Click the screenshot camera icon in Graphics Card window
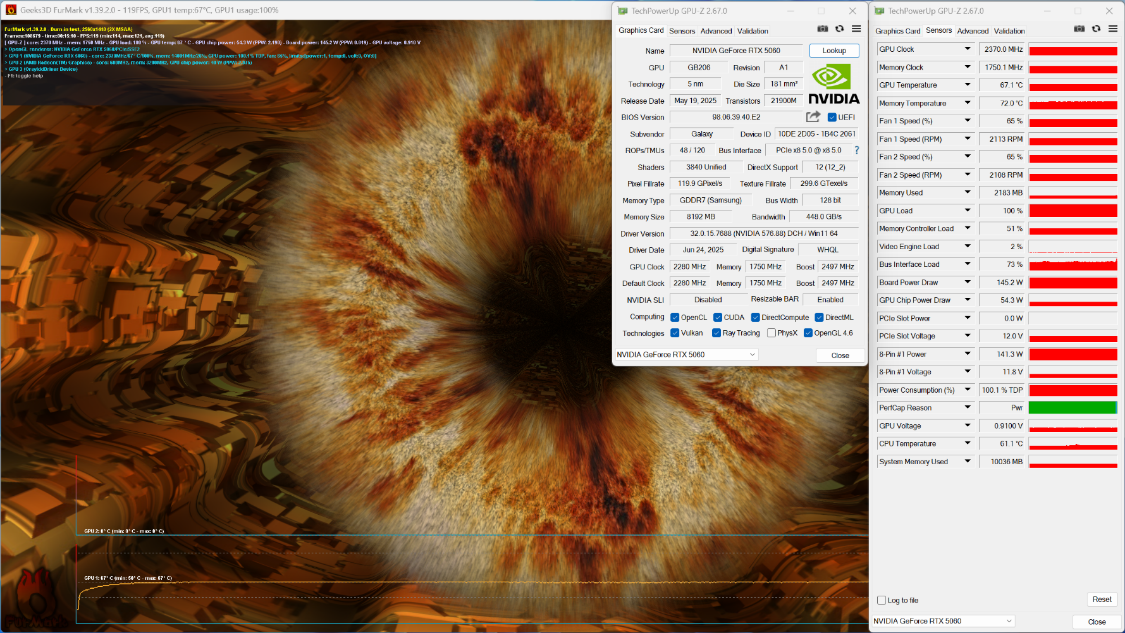Viewport: 1125px width, 633px height. pos(822,29)
